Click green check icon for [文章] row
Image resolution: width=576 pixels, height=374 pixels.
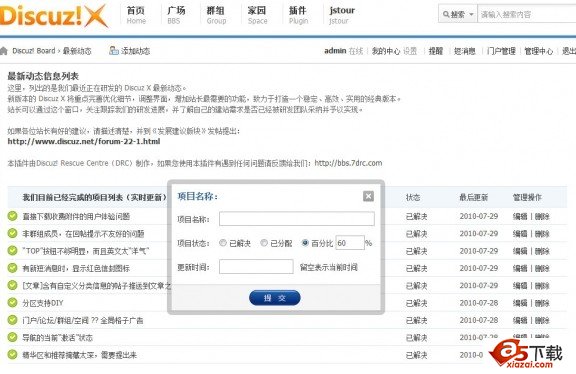pos(12,285)
